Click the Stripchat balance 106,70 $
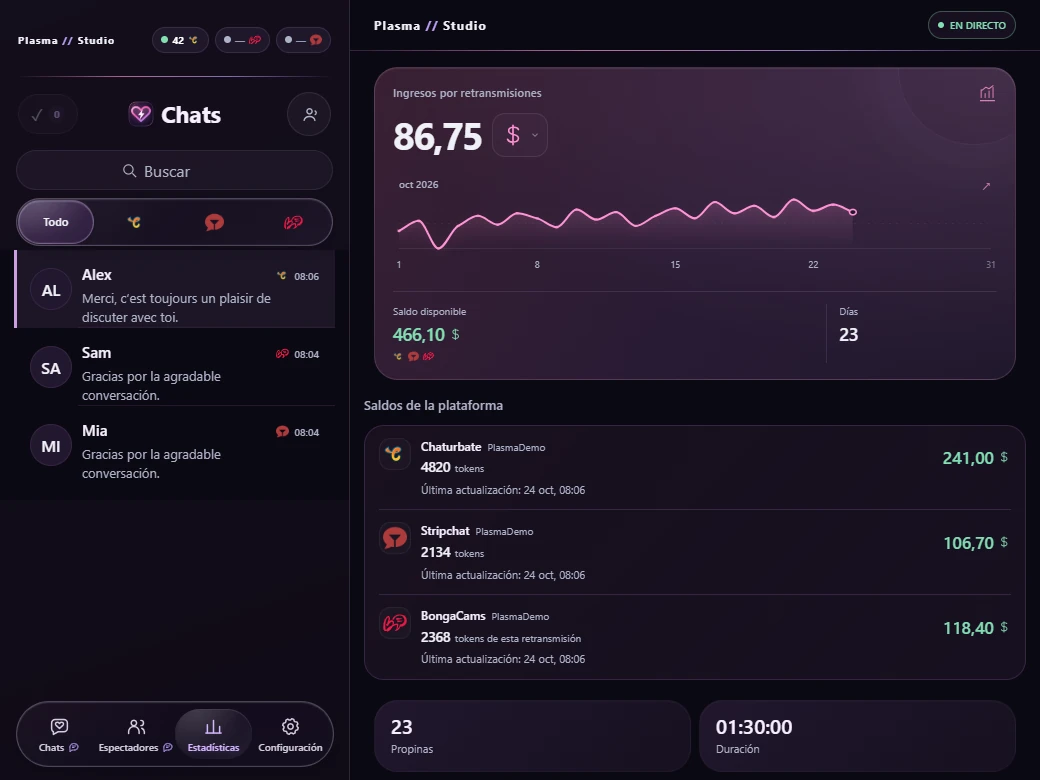The image size is (1040, 780). (x=975, y=543)
